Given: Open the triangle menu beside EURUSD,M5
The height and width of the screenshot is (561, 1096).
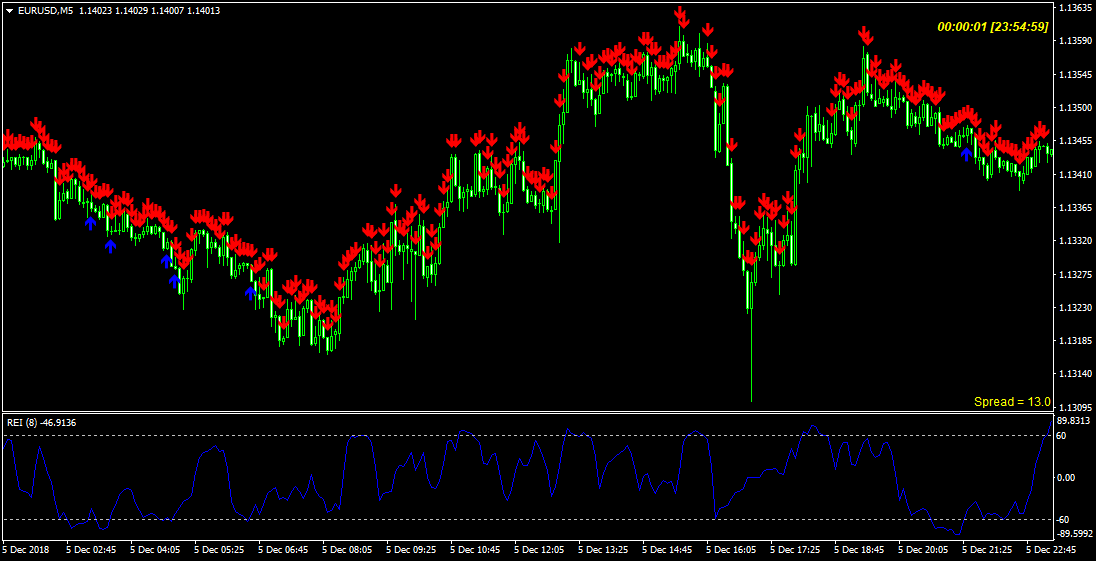Looking at the screenshot, I should [x=10, y=10].
